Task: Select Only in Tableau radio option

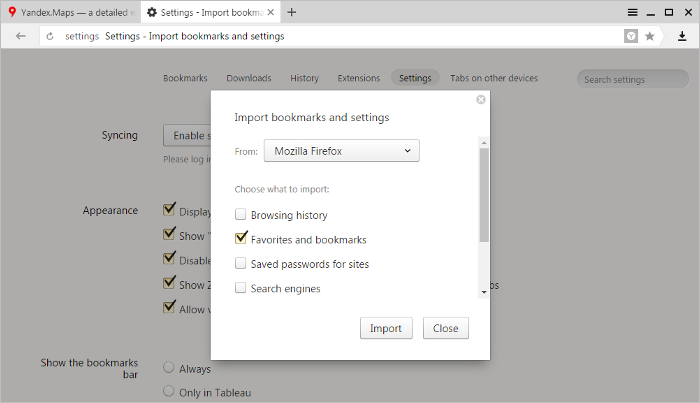Action: 168,391
